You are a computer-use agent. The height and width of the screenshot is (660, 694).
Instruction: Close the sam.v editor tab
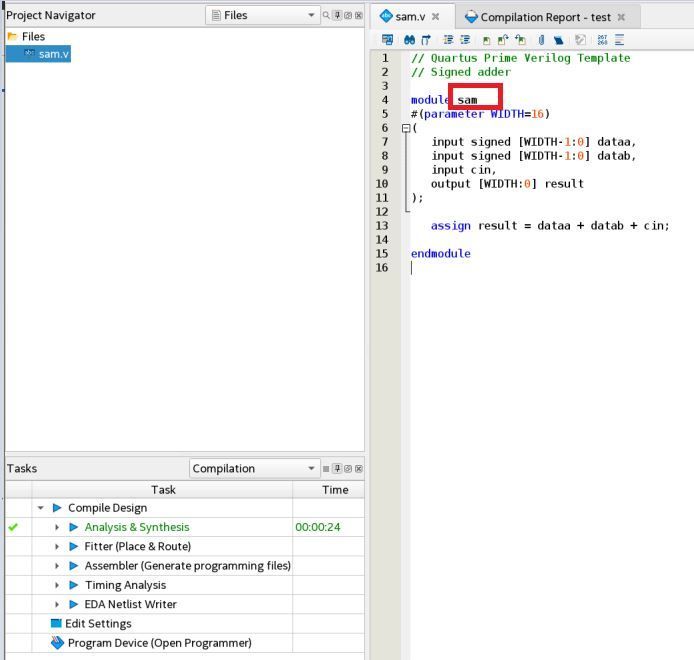[435, 17]
